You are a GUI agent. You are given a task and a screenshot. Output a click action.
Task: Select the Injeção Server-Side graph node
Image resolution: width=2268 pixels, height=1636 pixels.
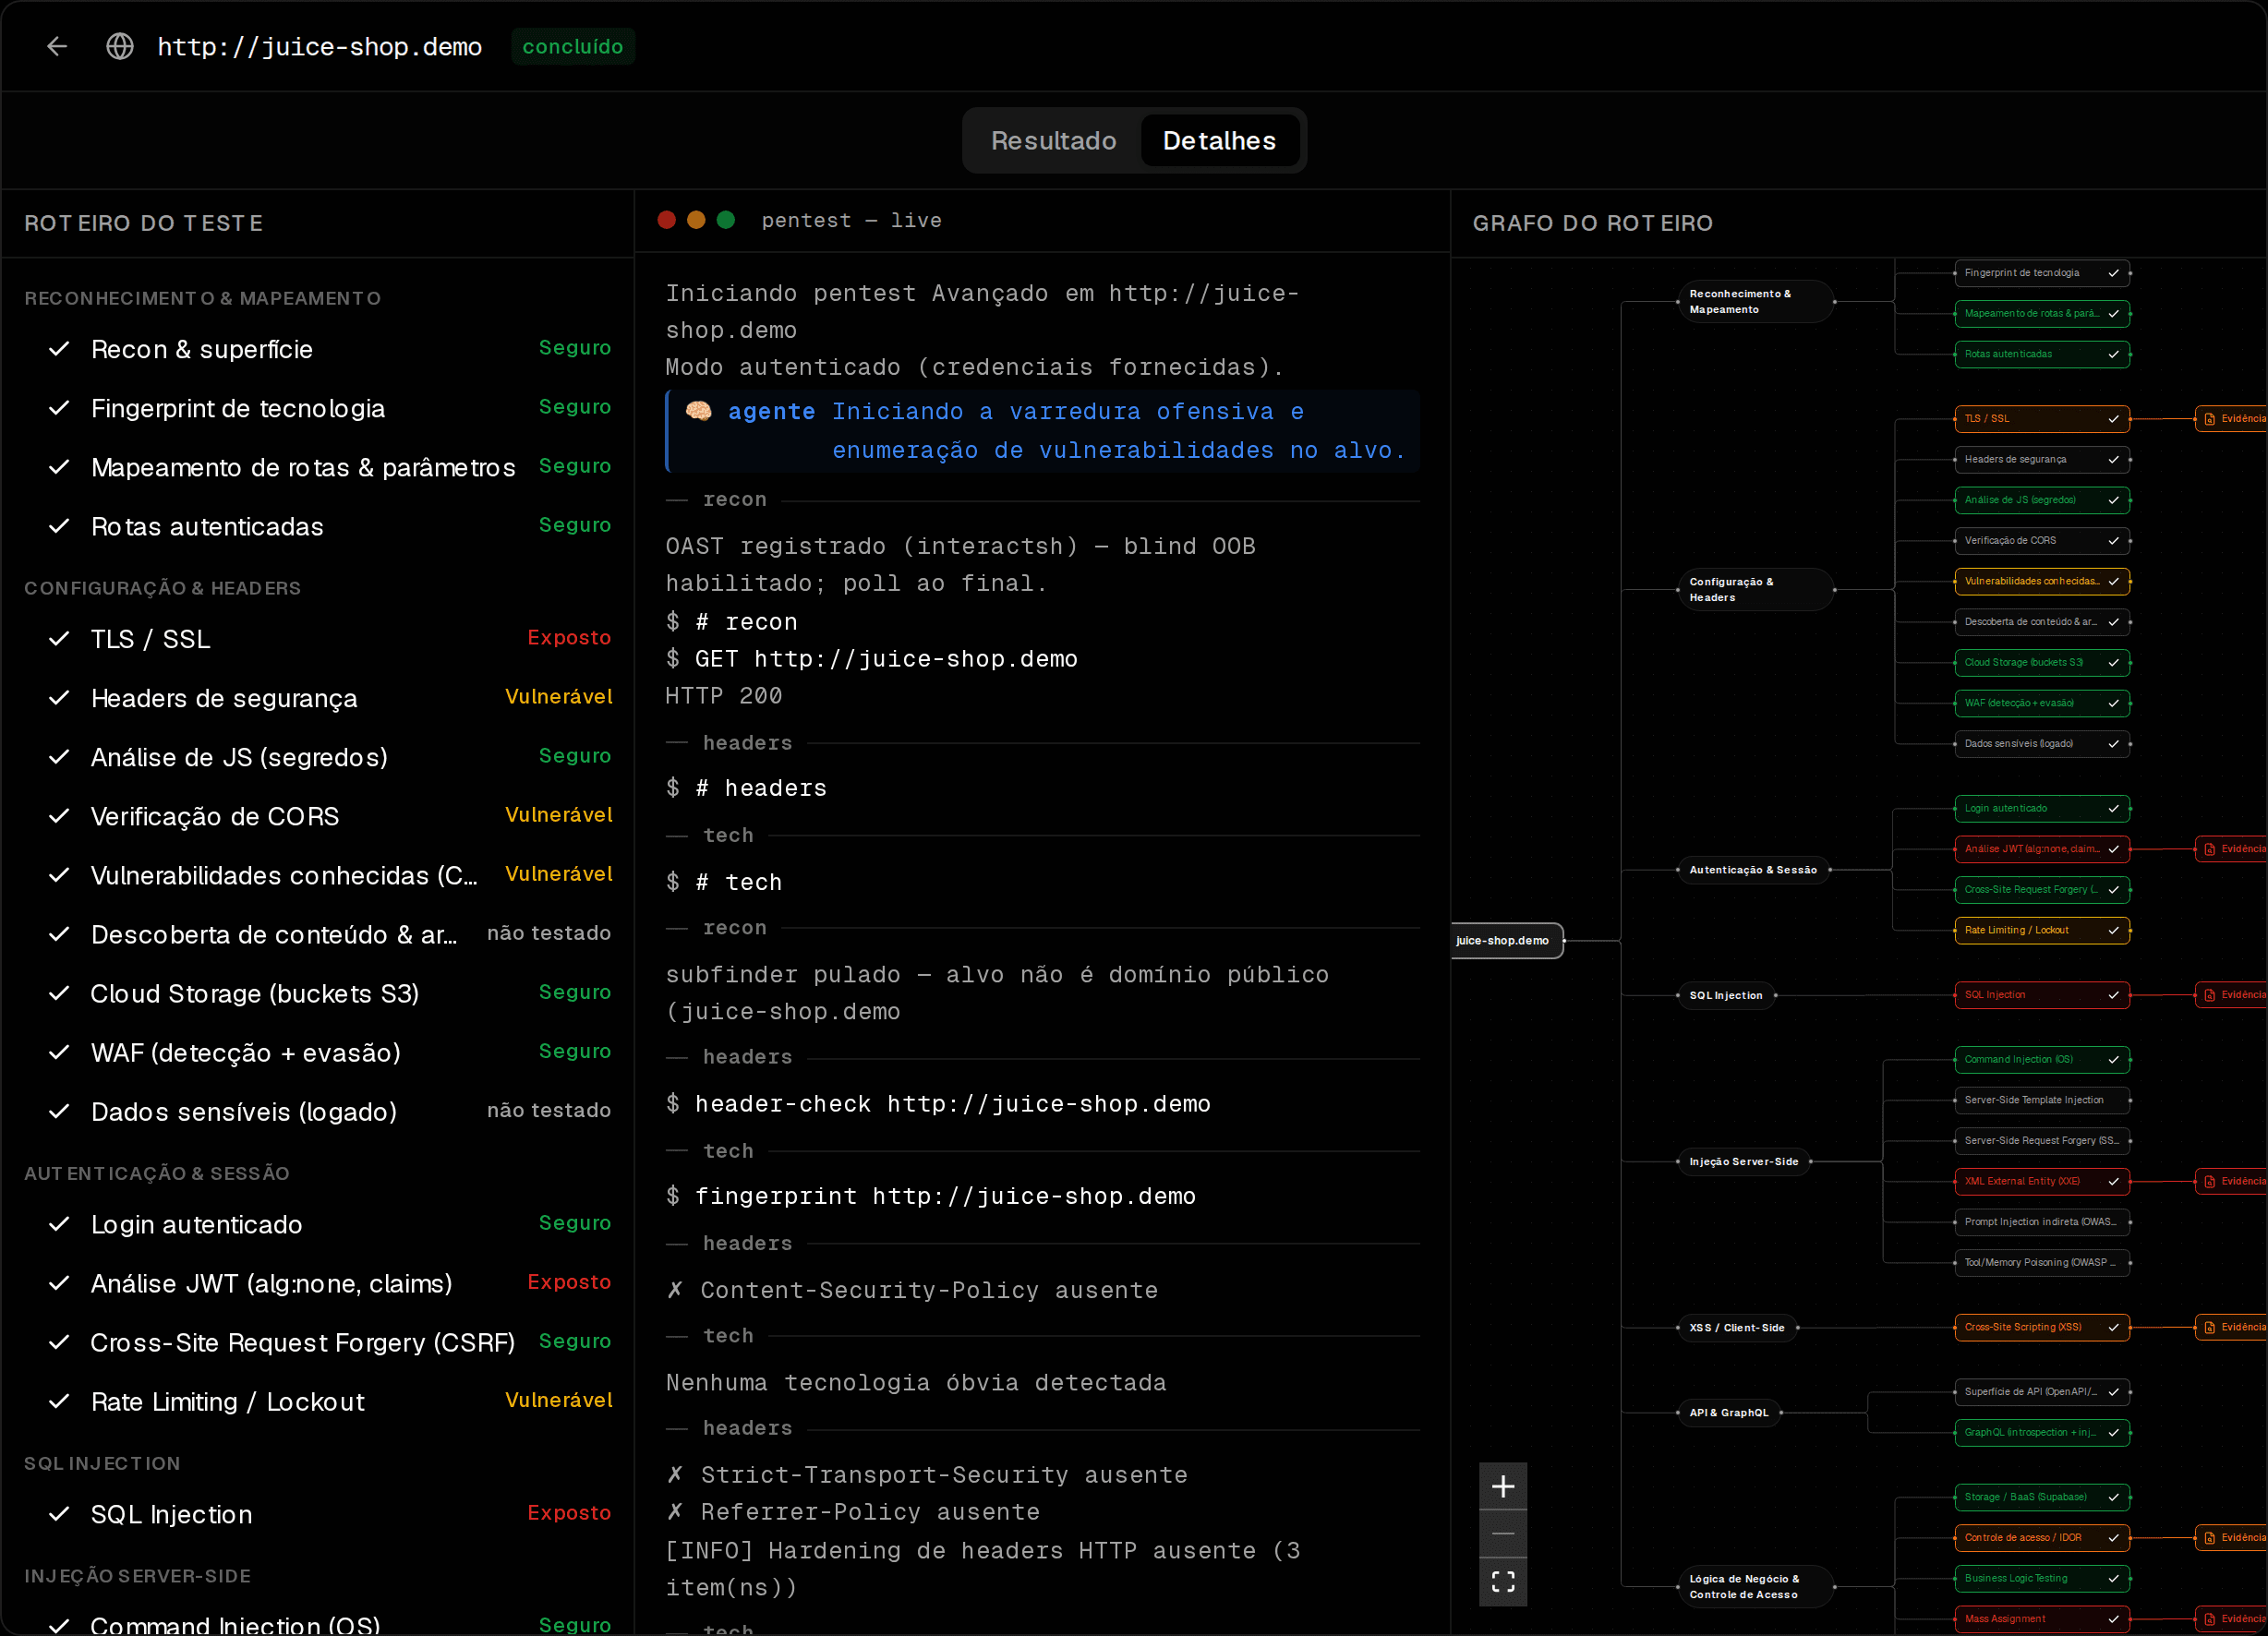(x=1744, y=1161)
